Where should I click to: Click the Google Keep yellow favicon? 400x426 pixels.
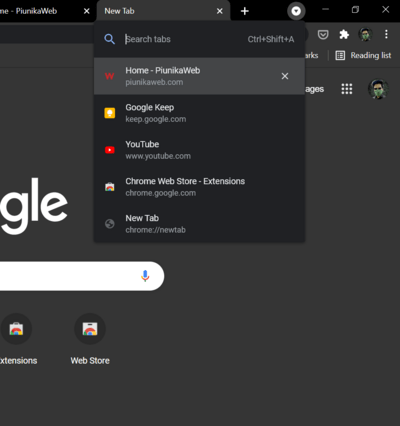[110, 113]
